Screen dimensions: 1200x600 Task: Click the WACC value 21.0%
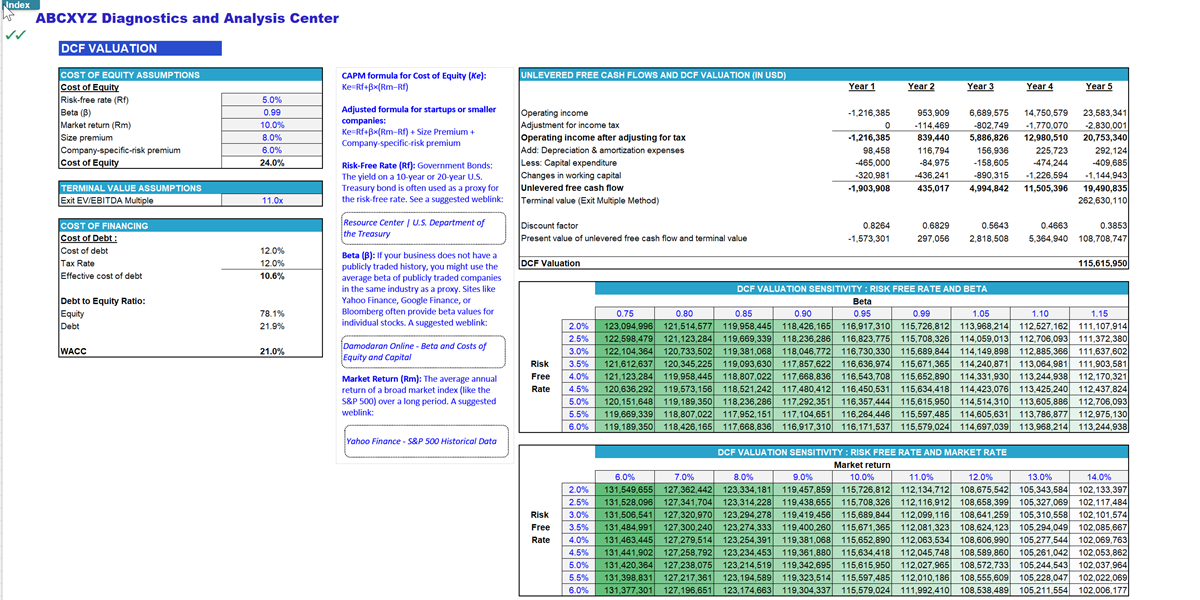[272, 352]
